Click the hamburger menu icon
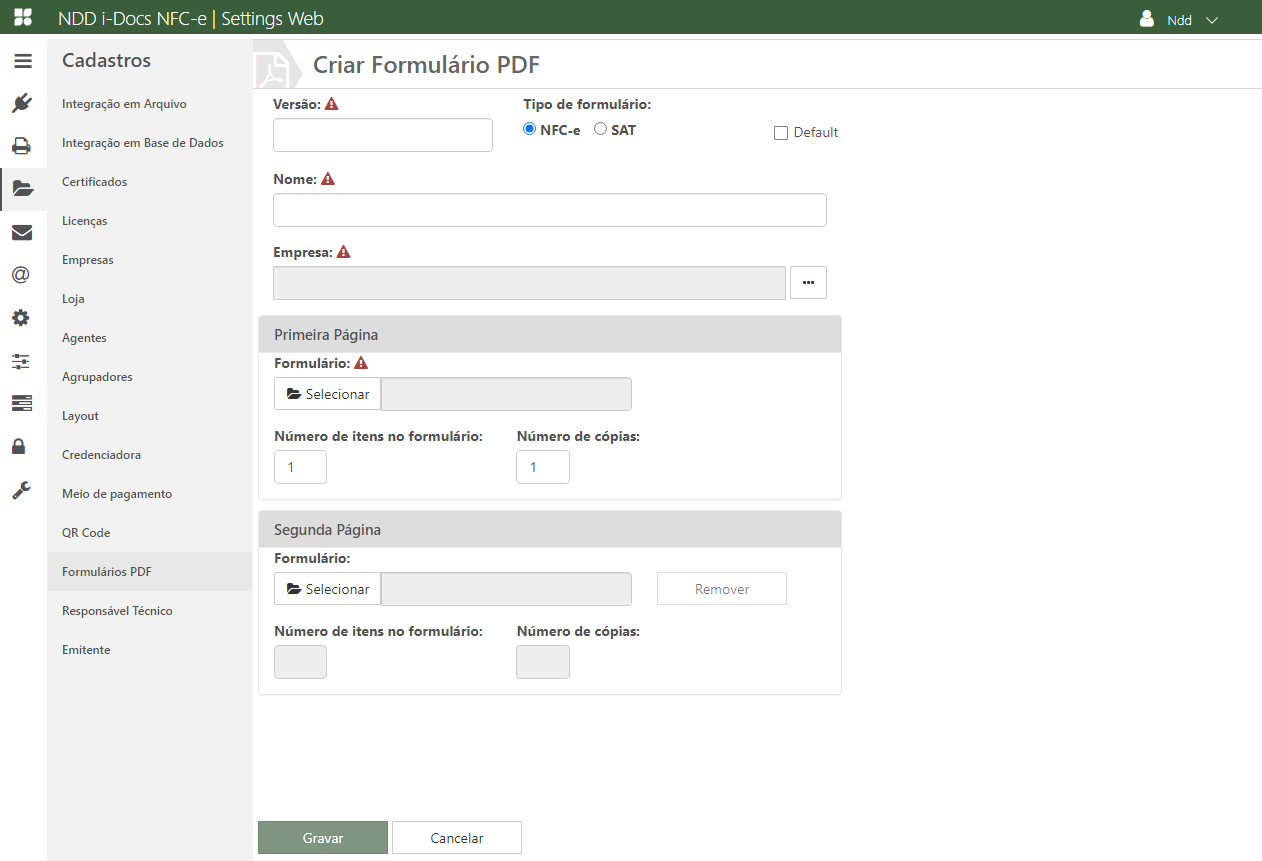Viewport: 1262px width, 861px height. [x=22, y=61]
